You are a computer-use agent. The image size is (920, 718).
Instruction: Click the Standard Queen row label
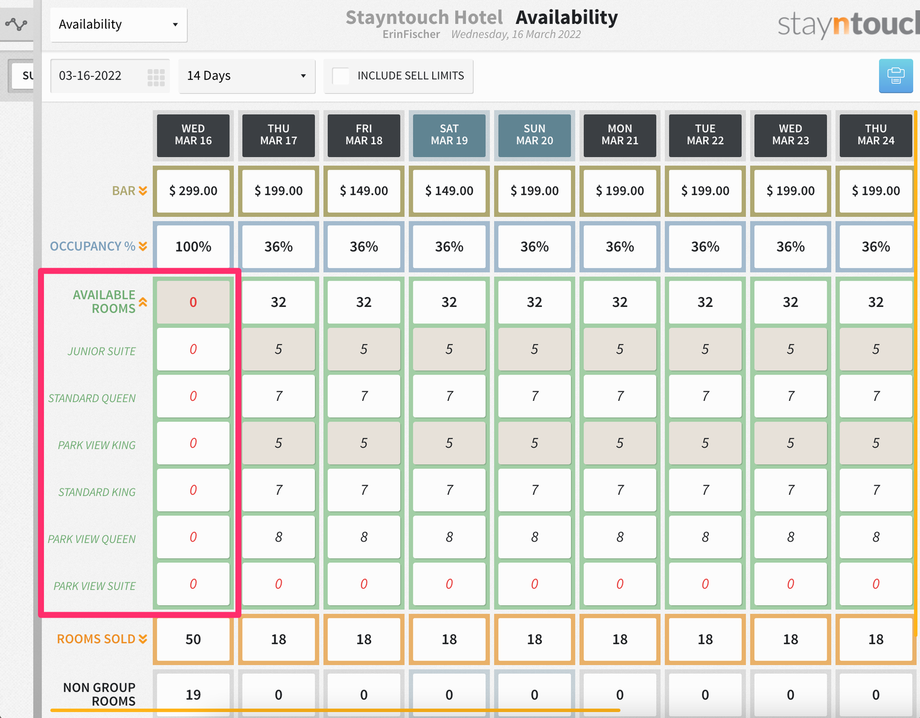92,398
